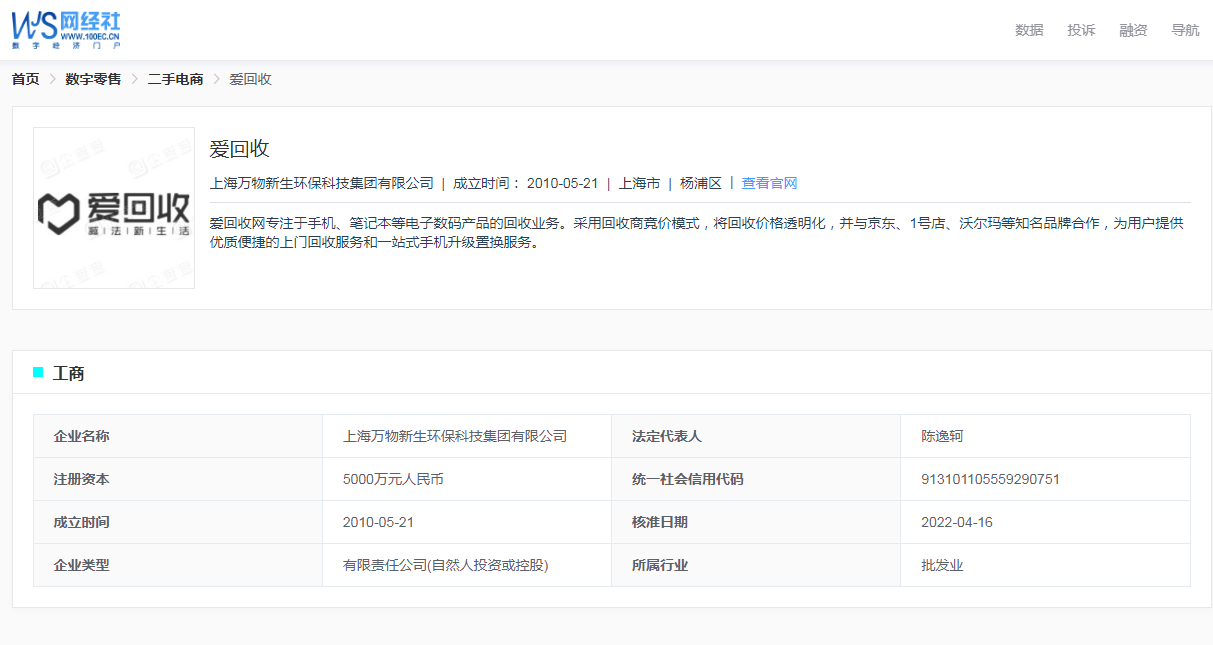This screenshot has width=1213, height=645.
Task: Open the 查看官网 link
Action: [769, 183]
